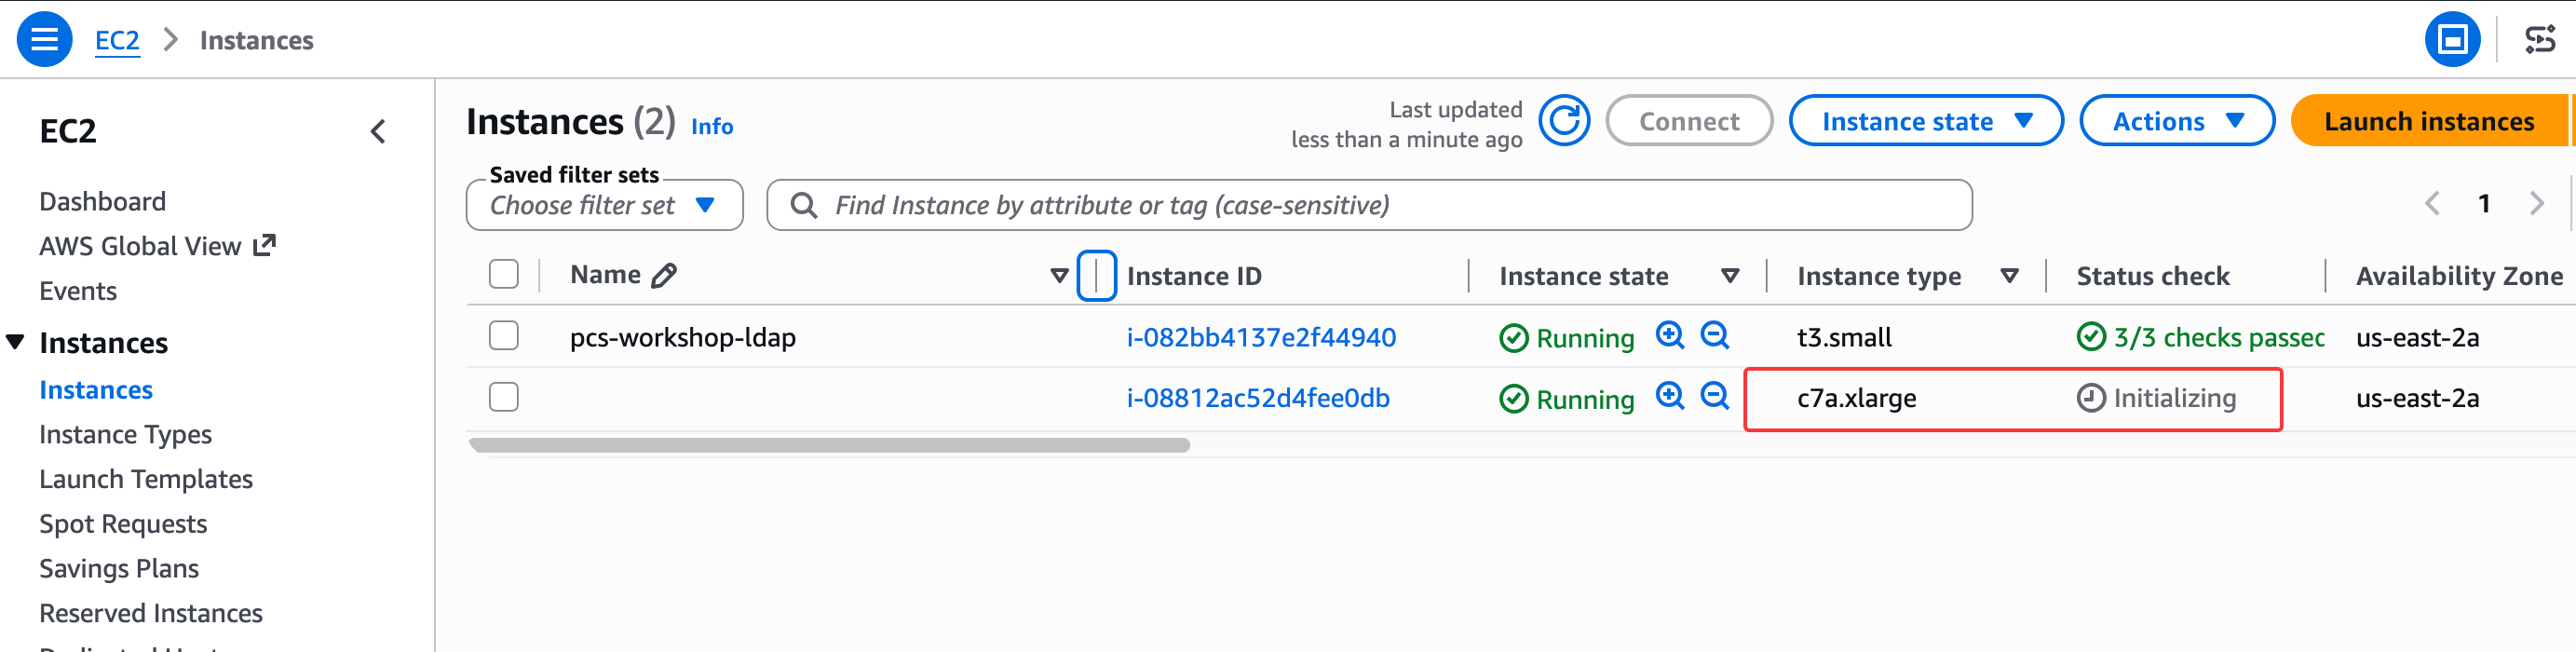Go to previous page of instances

(2432, 204)
